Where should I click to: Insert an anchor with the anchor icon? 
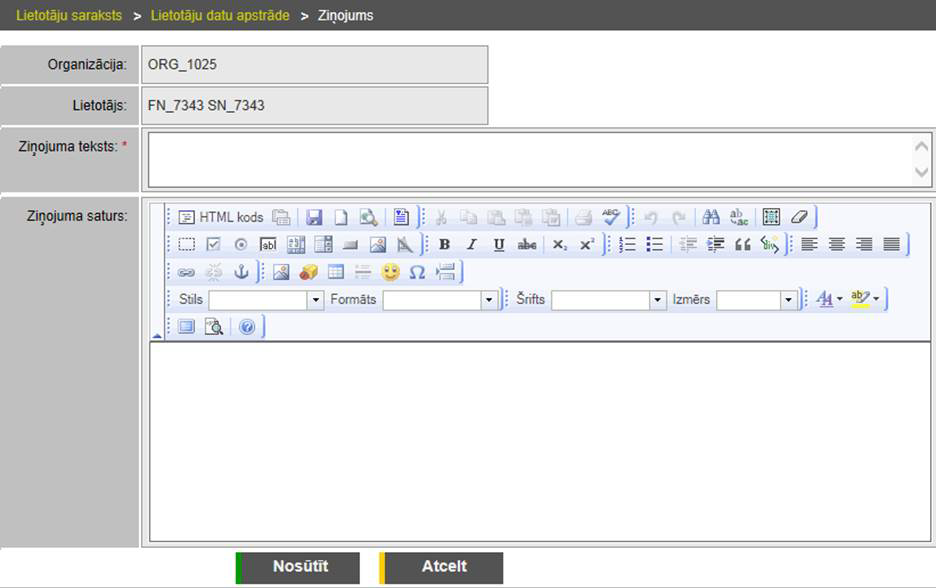pyautogui.click(x=240, y=272)
